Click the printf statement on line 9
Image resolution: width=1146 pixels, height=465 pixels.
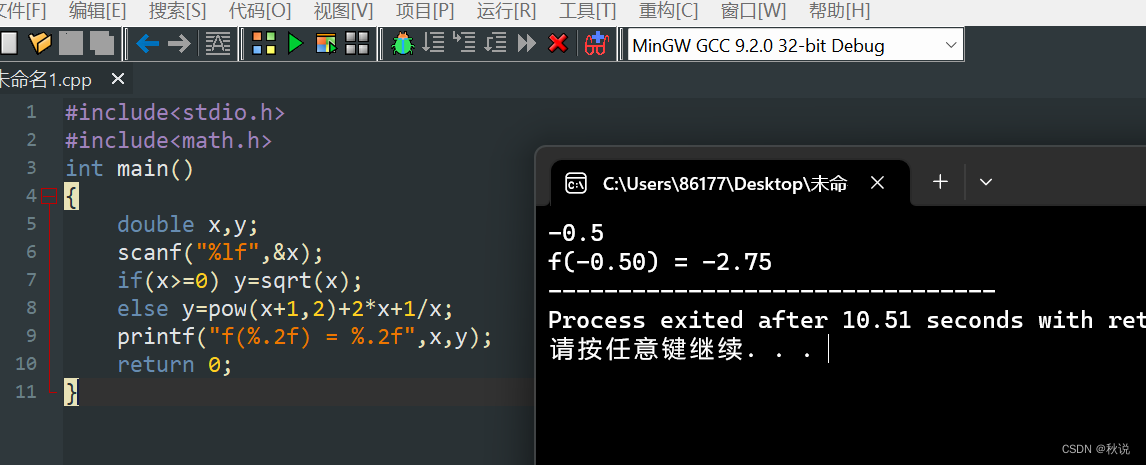click(x=304, y=336)
